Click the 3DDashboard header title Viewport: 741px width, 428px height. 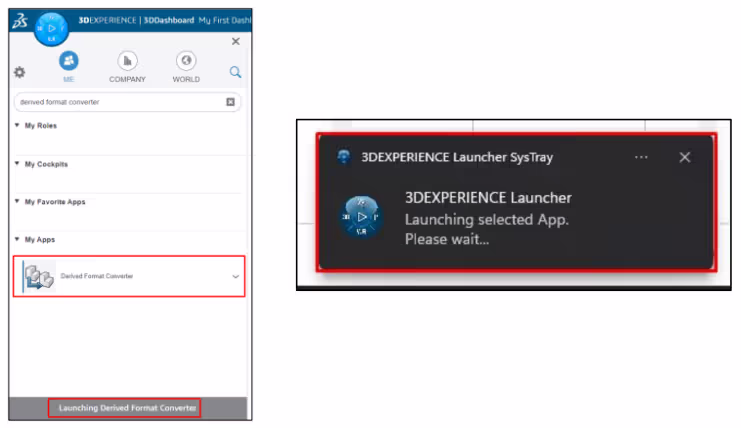click(169, 20)
